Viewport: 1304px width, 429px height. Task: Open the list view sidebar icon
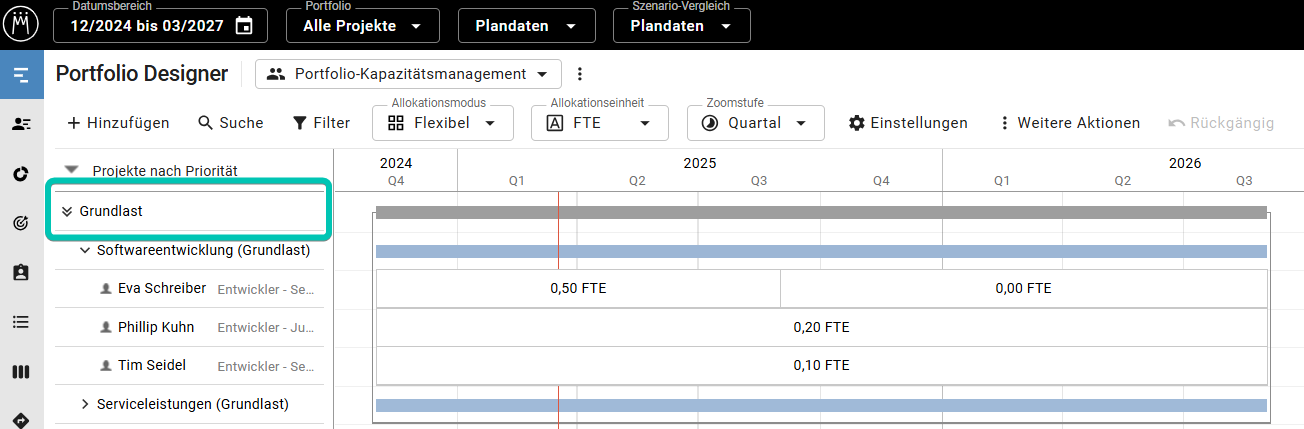point(21,322)
